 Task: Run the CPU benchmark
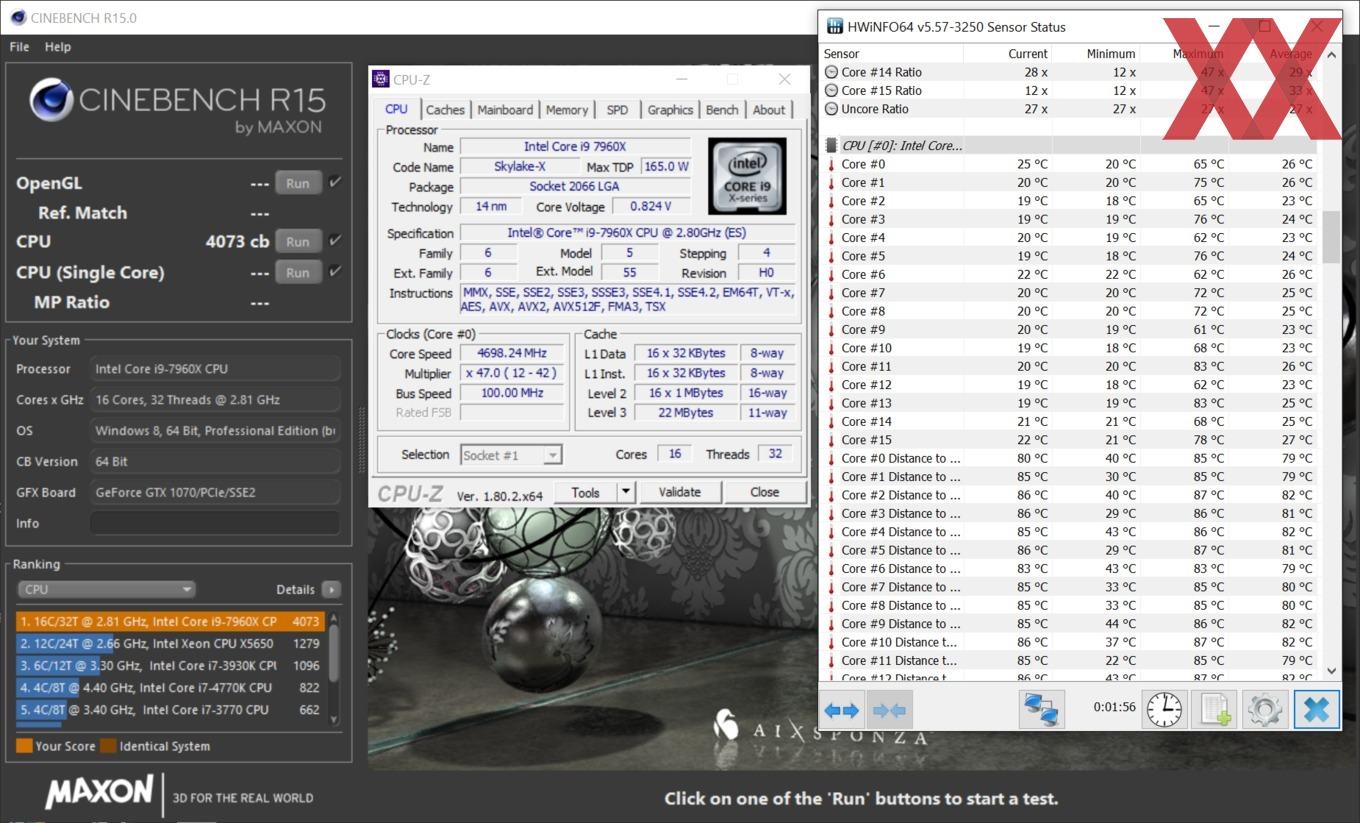point(298,241)
